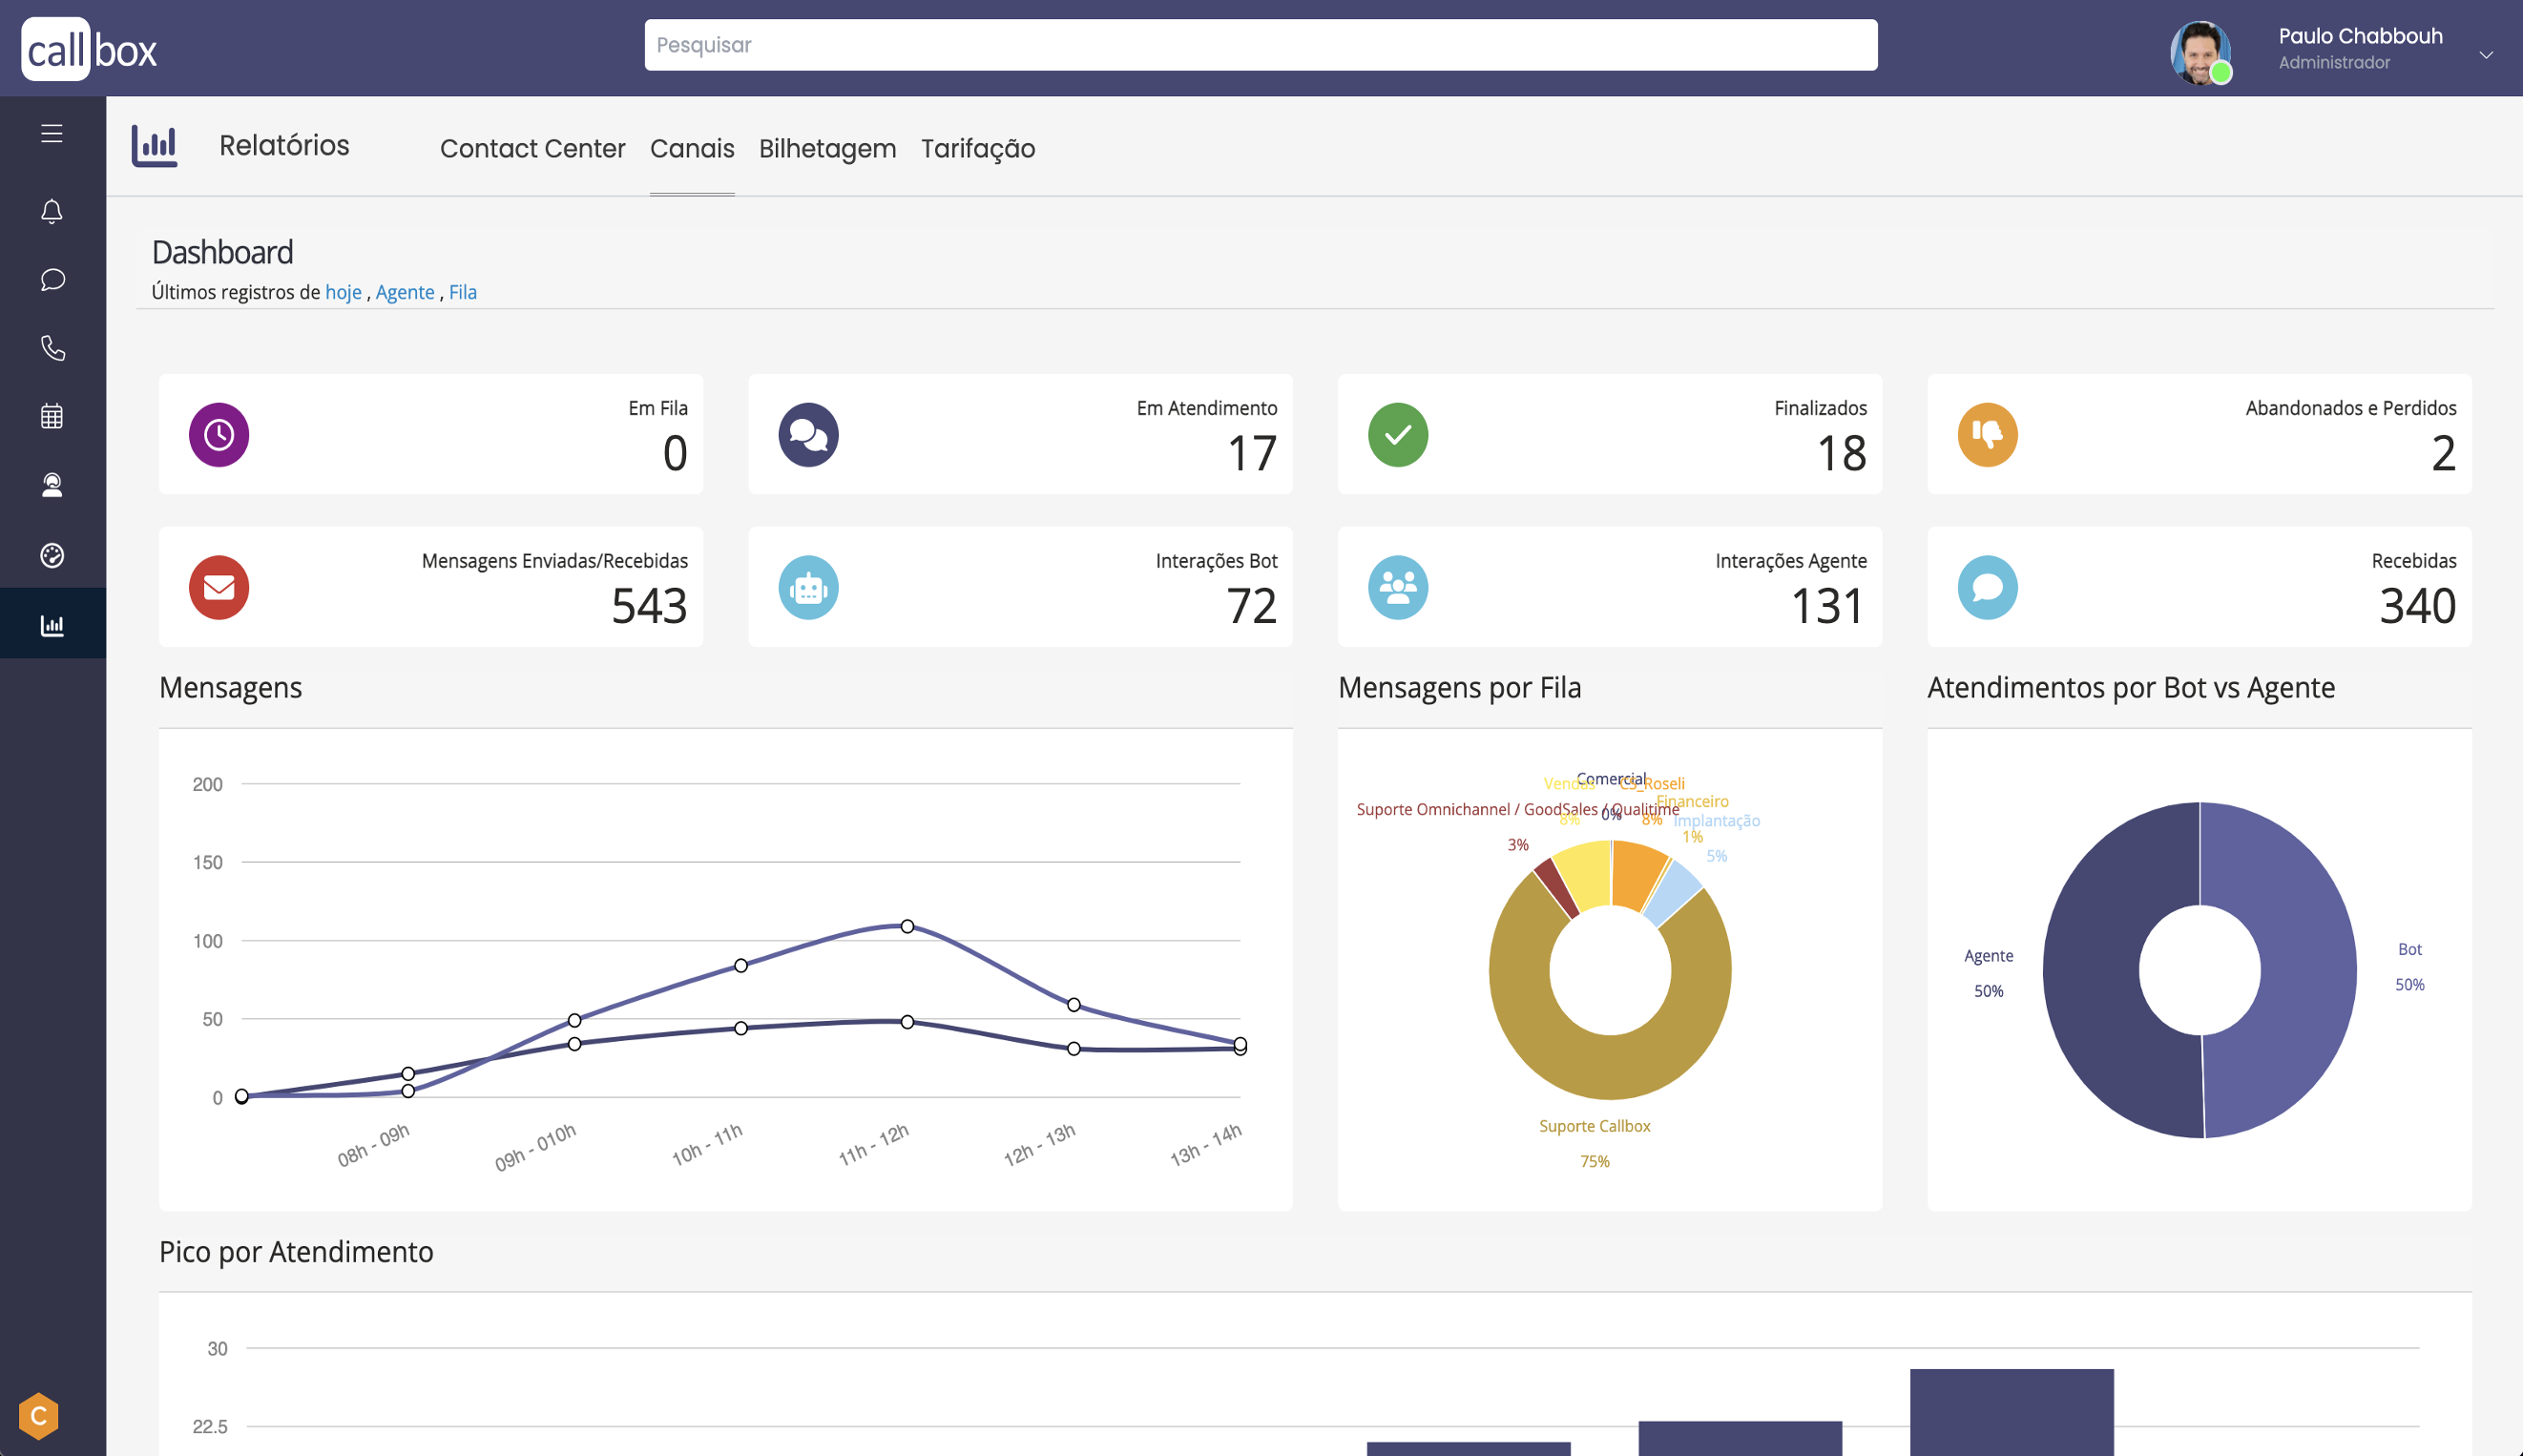The image size is (2523, 1456).
Task: Open the calendar sidebar icon
Action: click(x=52, y=416)
